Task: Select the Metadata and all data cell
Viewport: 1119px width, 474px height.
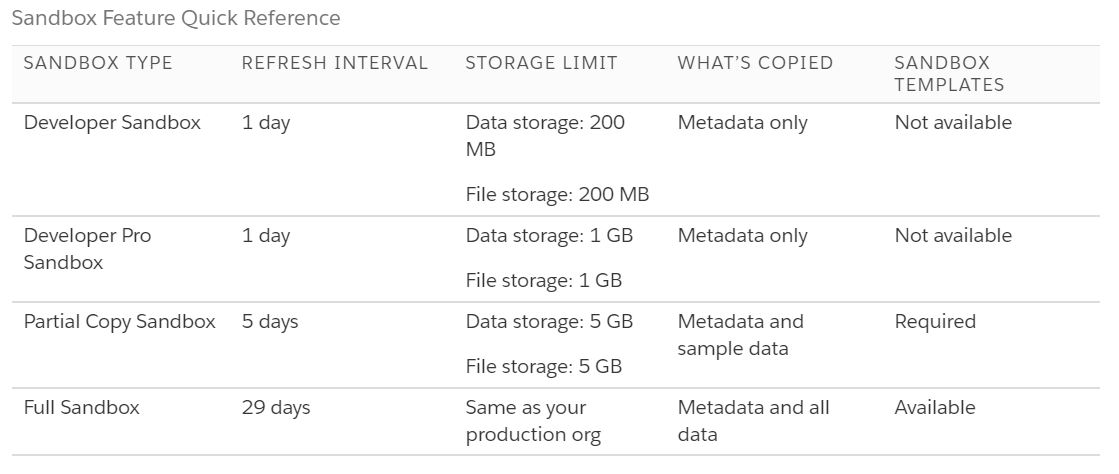Action: pyautogui.click(x=753, y=421)
